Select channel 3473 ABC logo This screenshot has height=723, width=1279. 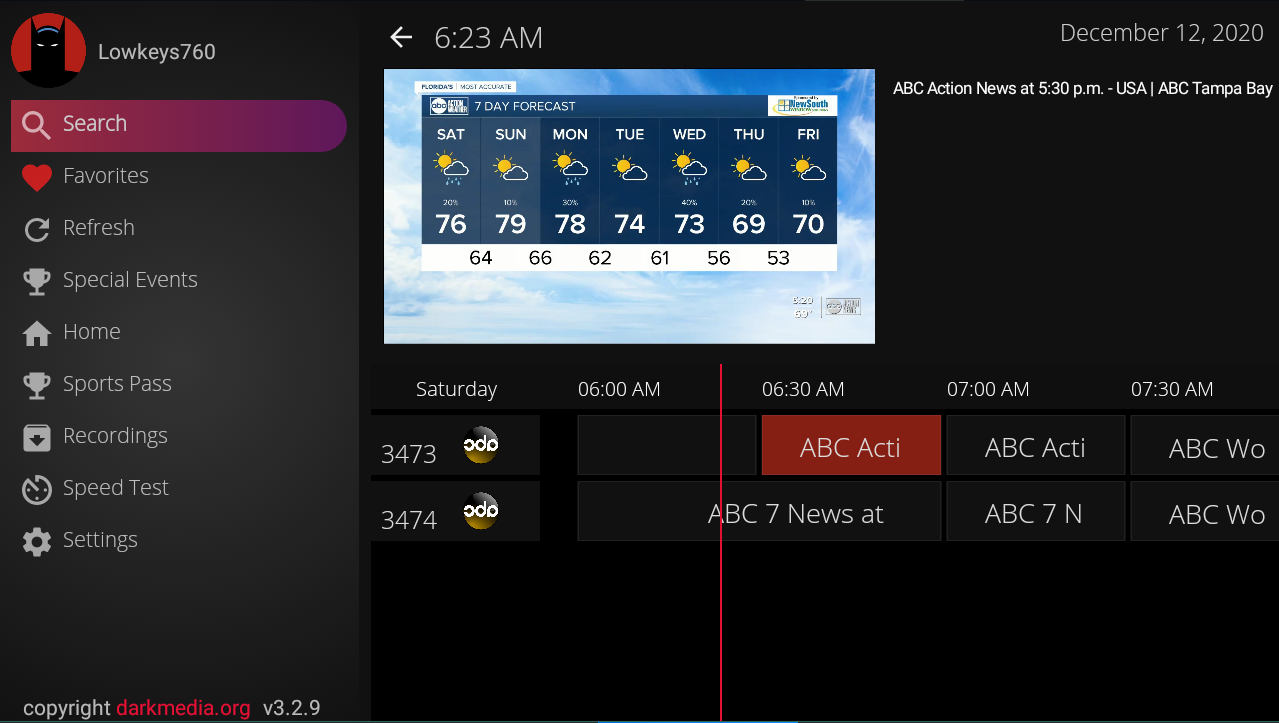[x=481, y=445]
